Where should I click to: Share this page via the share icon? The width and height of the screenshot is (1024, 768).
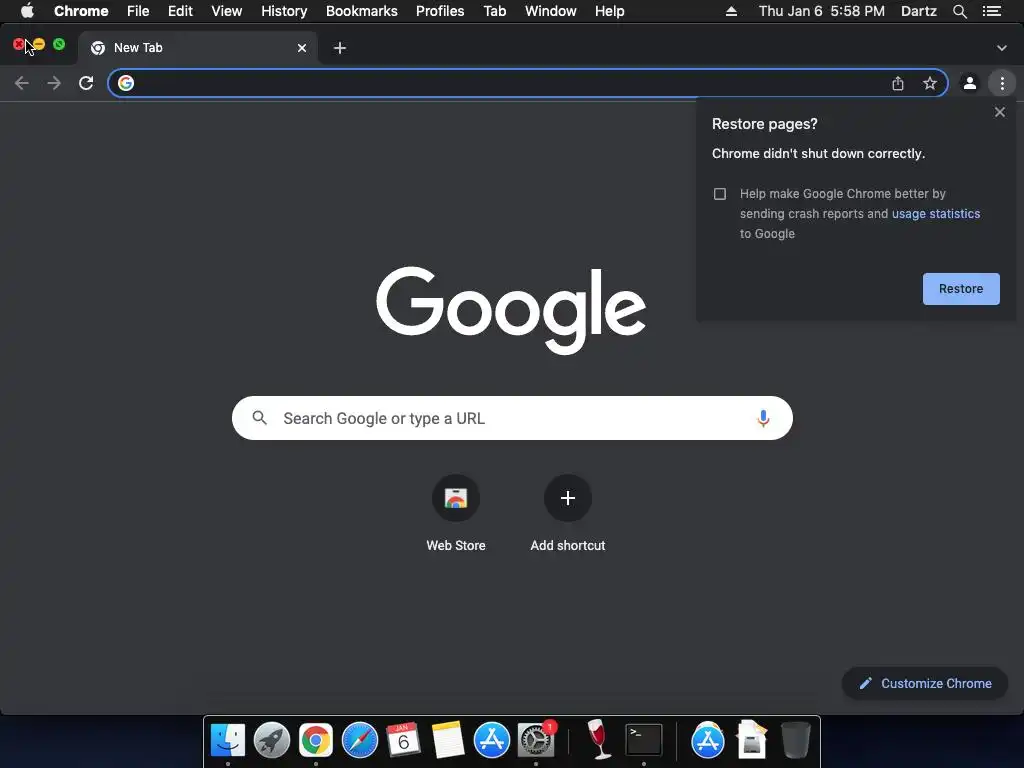point(898,83)
